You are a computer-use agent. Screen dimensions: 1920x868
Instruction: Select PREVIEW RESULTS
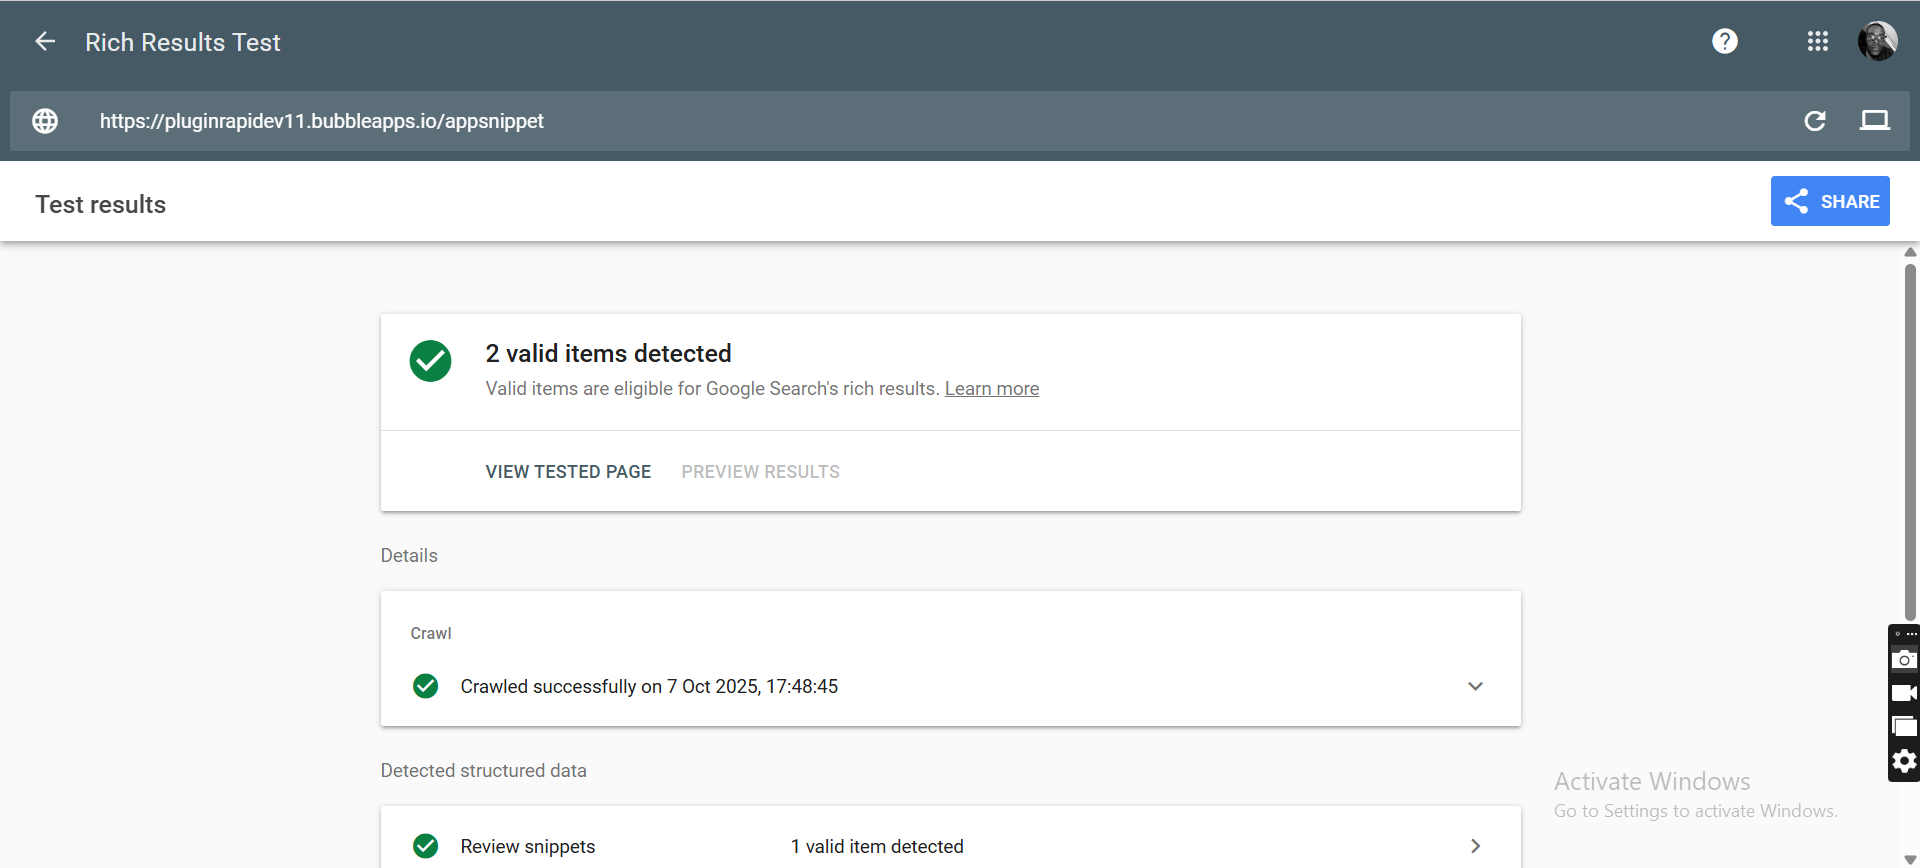point(760,472)
